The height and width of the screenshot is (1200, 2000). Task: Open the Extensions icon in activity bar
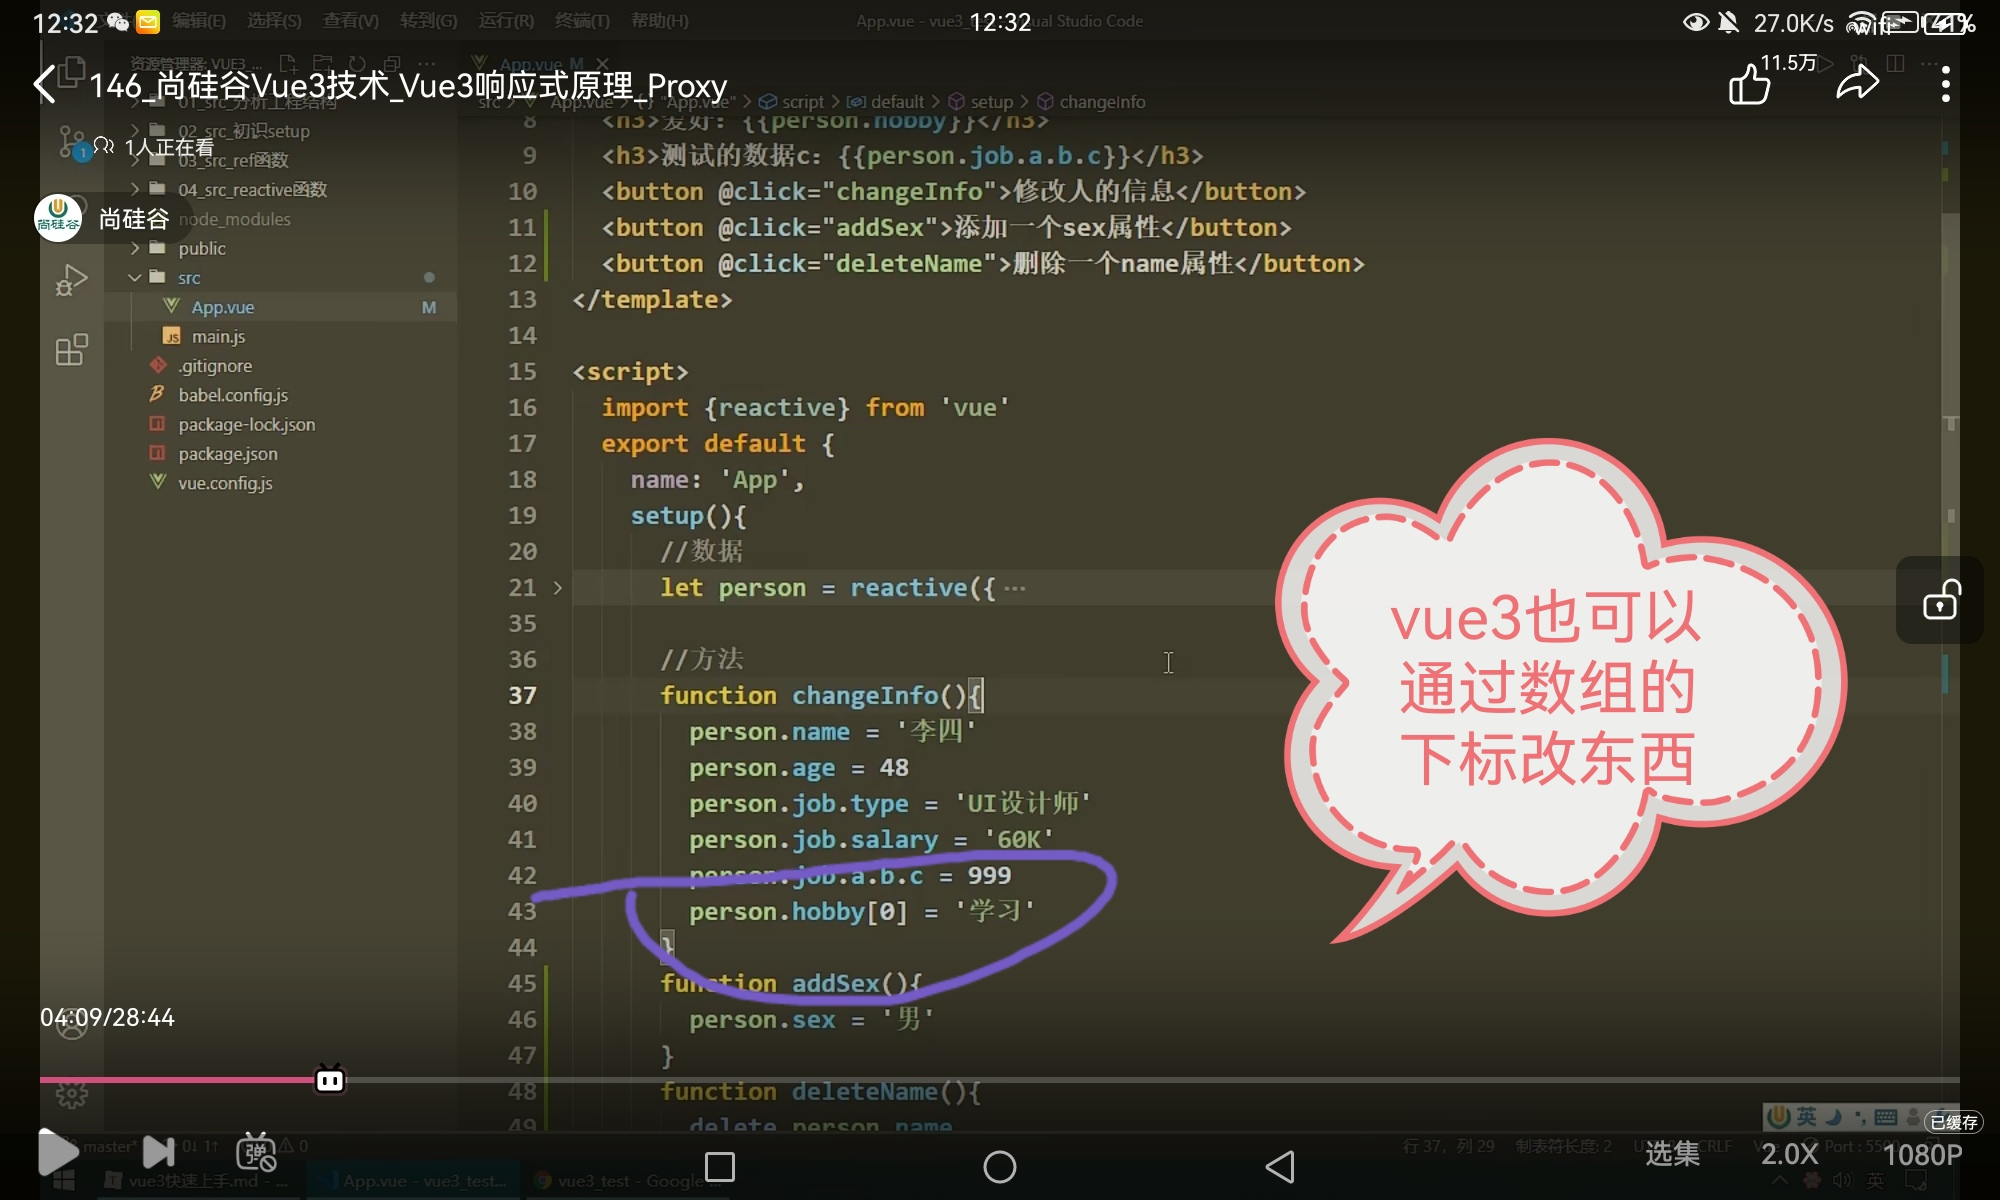tap(71, 350)
